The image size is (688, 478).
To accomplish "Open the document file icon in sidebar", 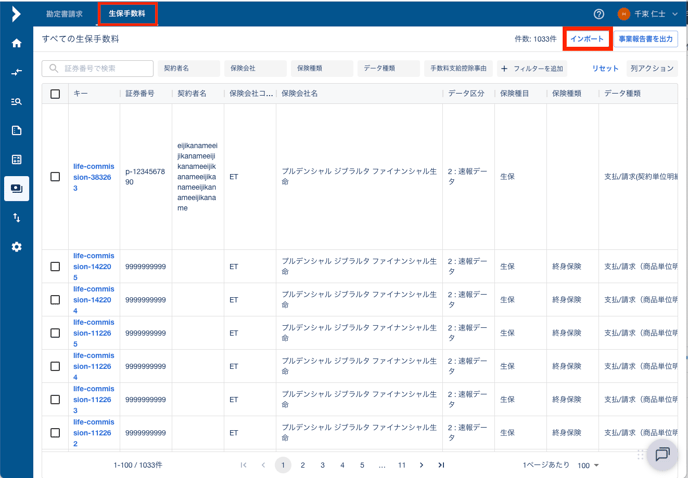I will pos(16,131).
